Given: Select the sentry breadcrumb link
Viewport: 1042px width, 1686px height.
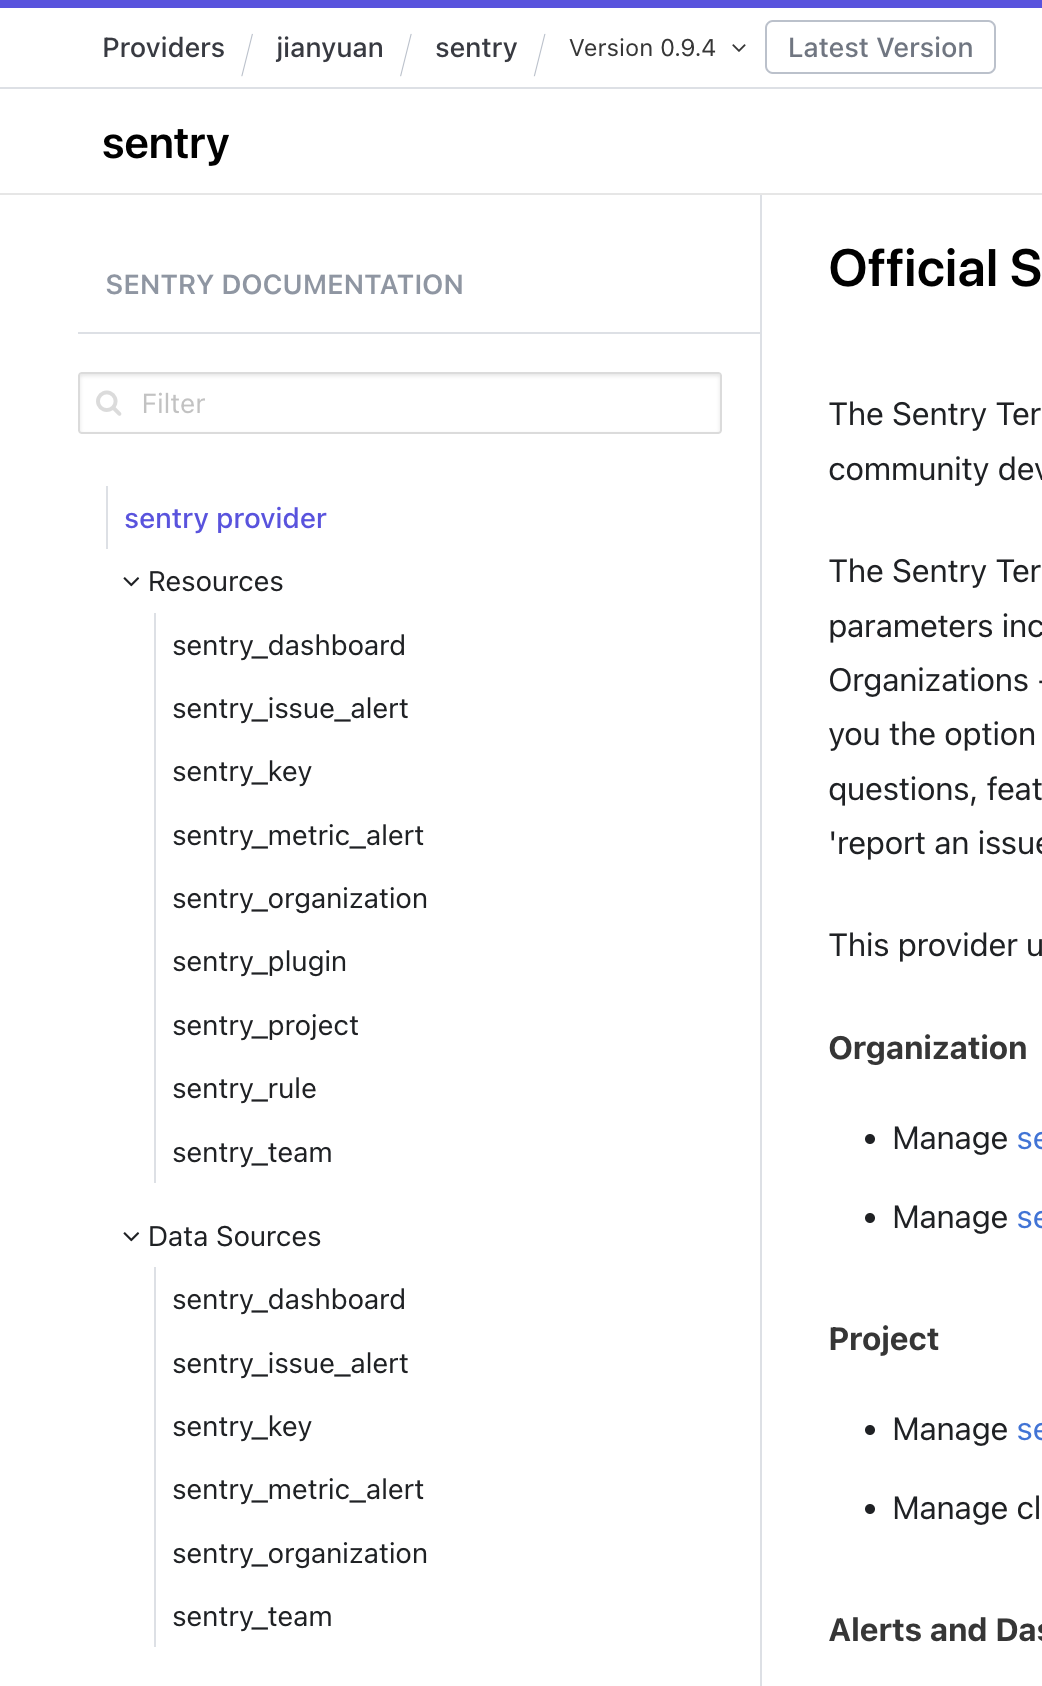Looking at the screenshot, I should point(476,48).
